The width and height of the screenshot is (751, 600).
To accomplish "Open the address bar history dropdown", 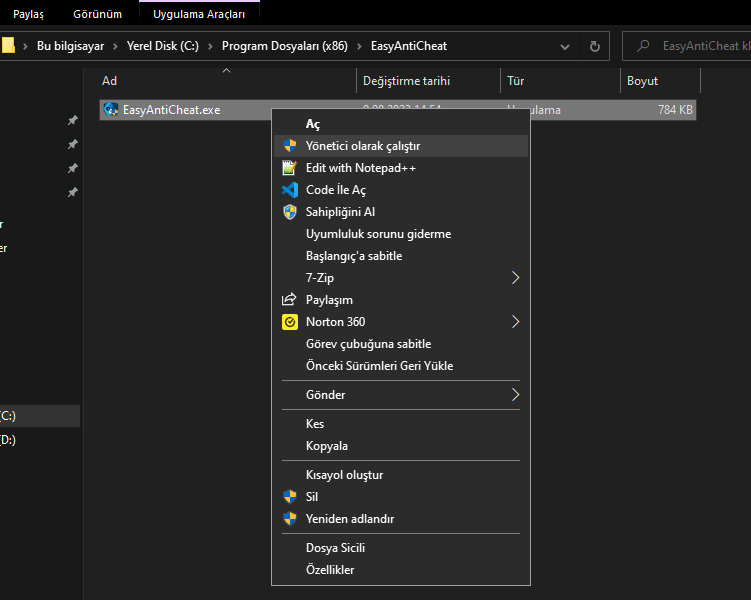I will coord(566,46).
